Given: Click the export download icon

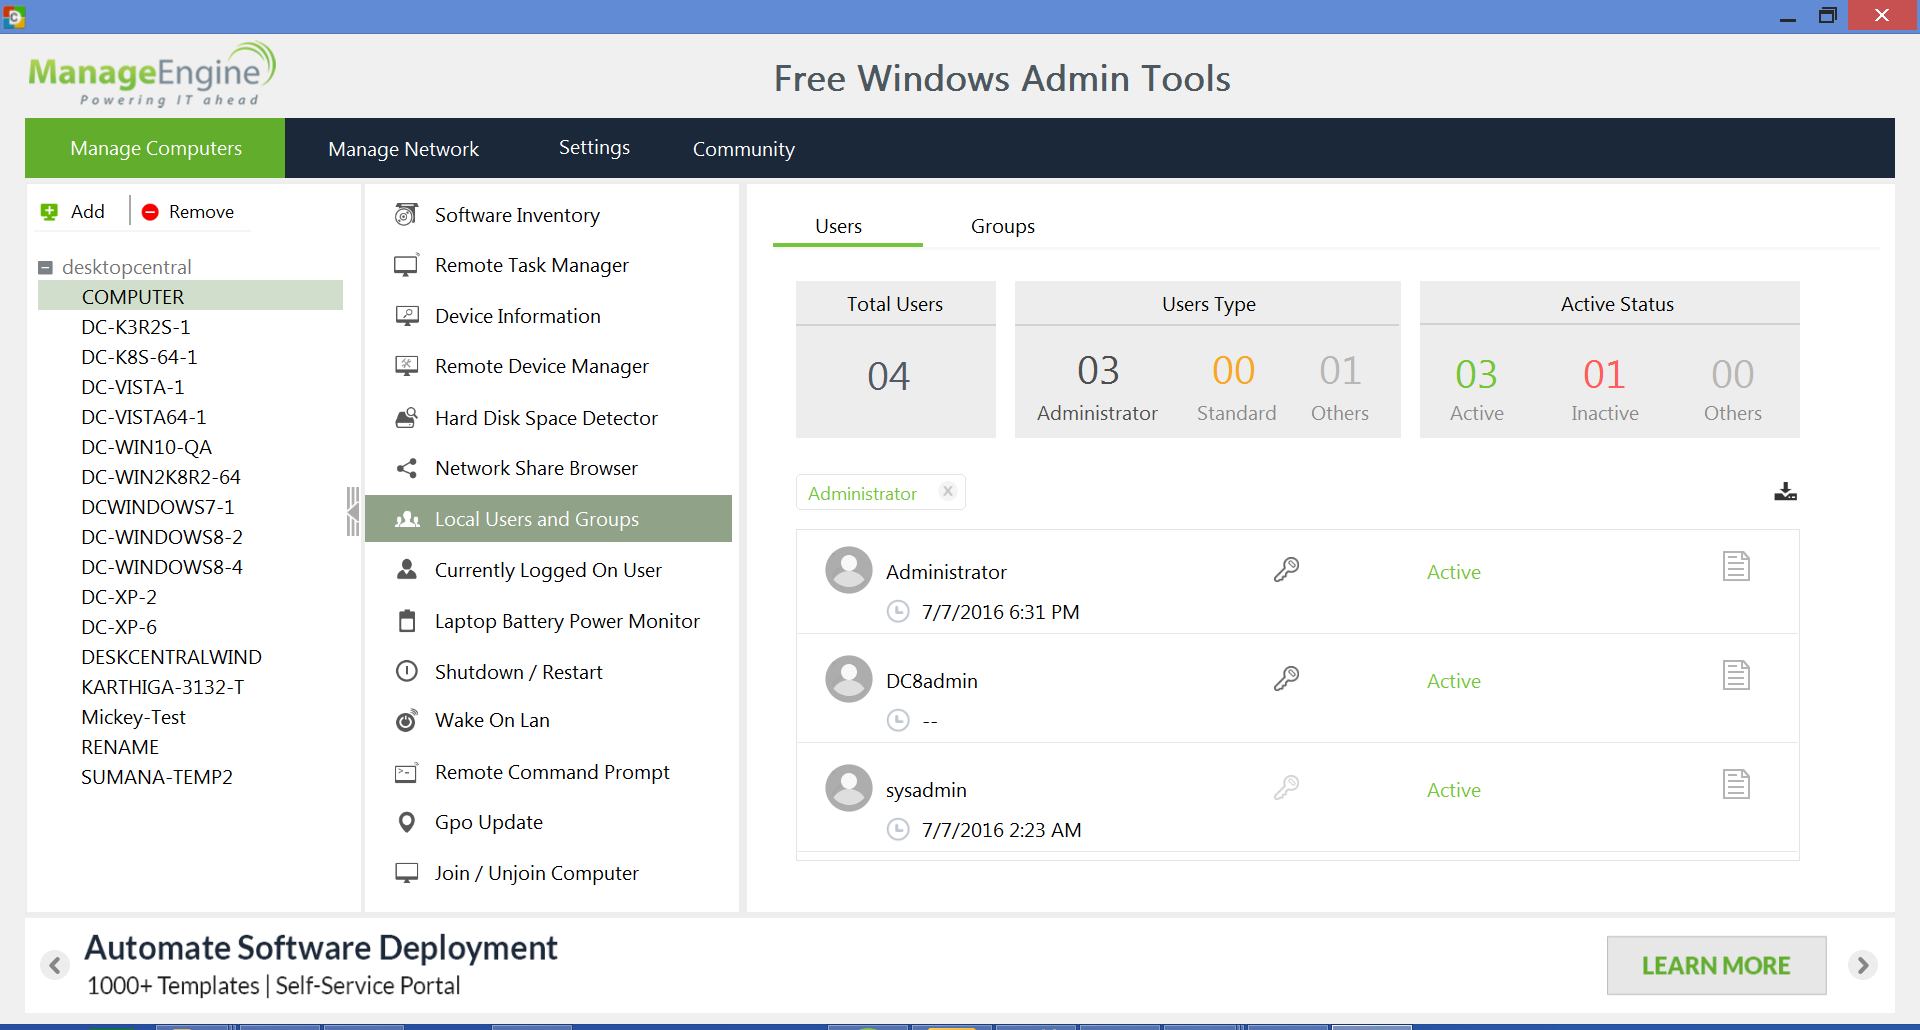Looking at the screenshot, I should point(1785,491).
